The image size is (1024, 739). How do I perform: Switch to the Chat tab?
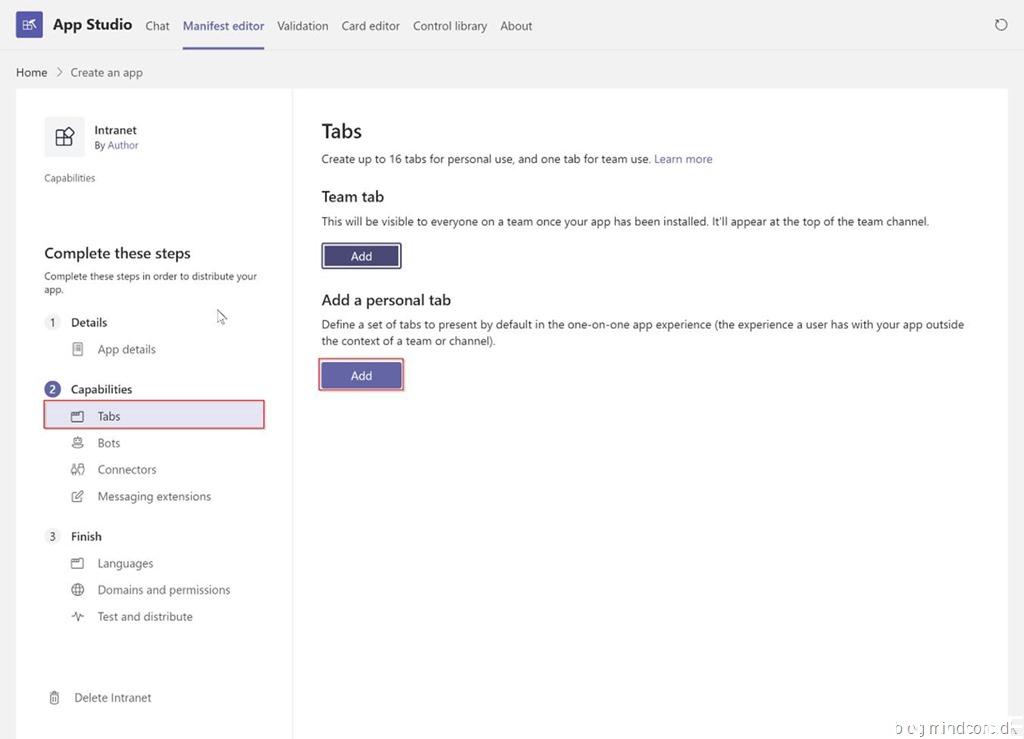(157, 26)
